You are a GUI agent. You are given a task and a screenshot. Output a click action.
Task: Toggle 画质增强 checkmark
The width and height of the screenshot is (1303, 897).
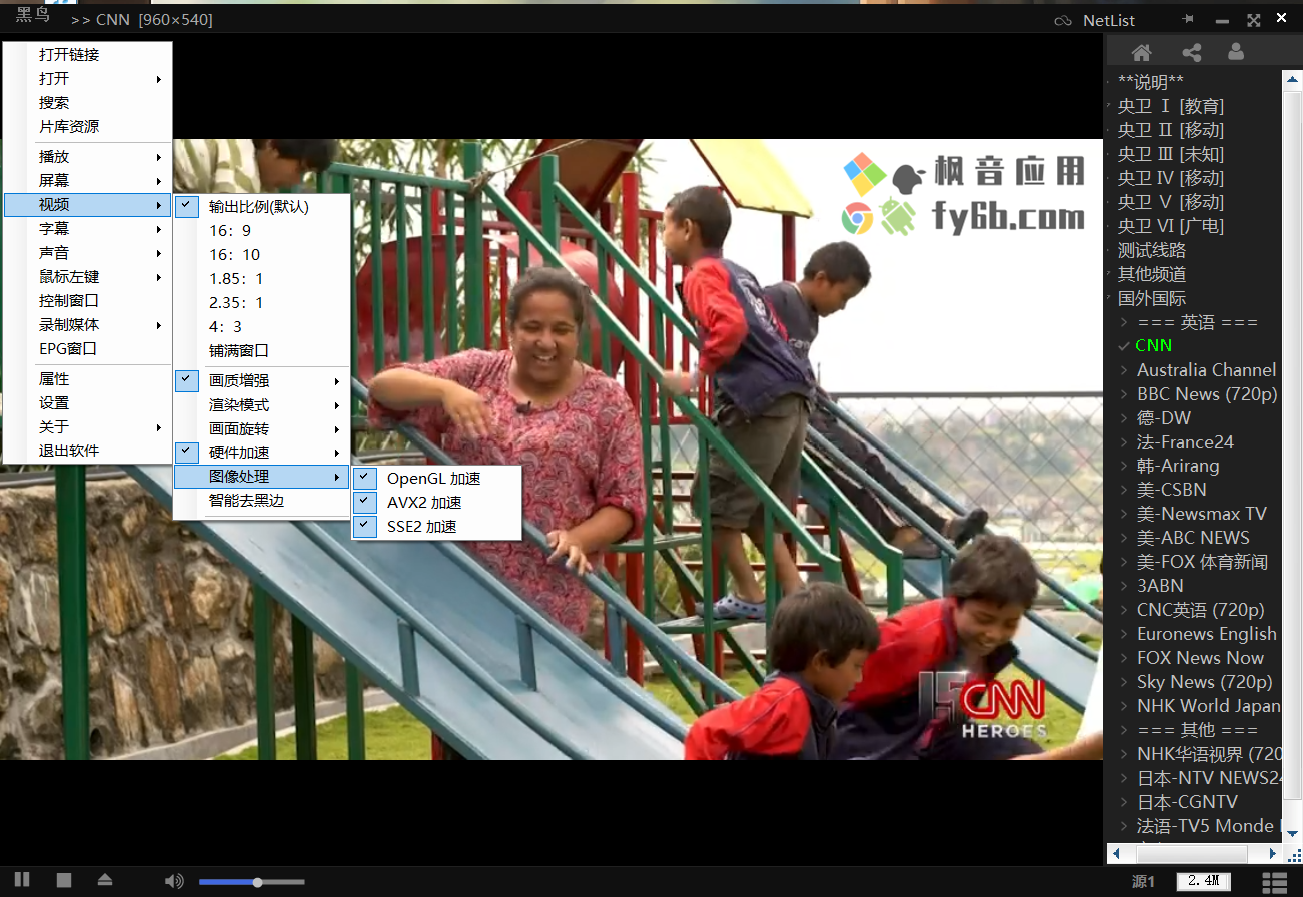tap(187, 380)
